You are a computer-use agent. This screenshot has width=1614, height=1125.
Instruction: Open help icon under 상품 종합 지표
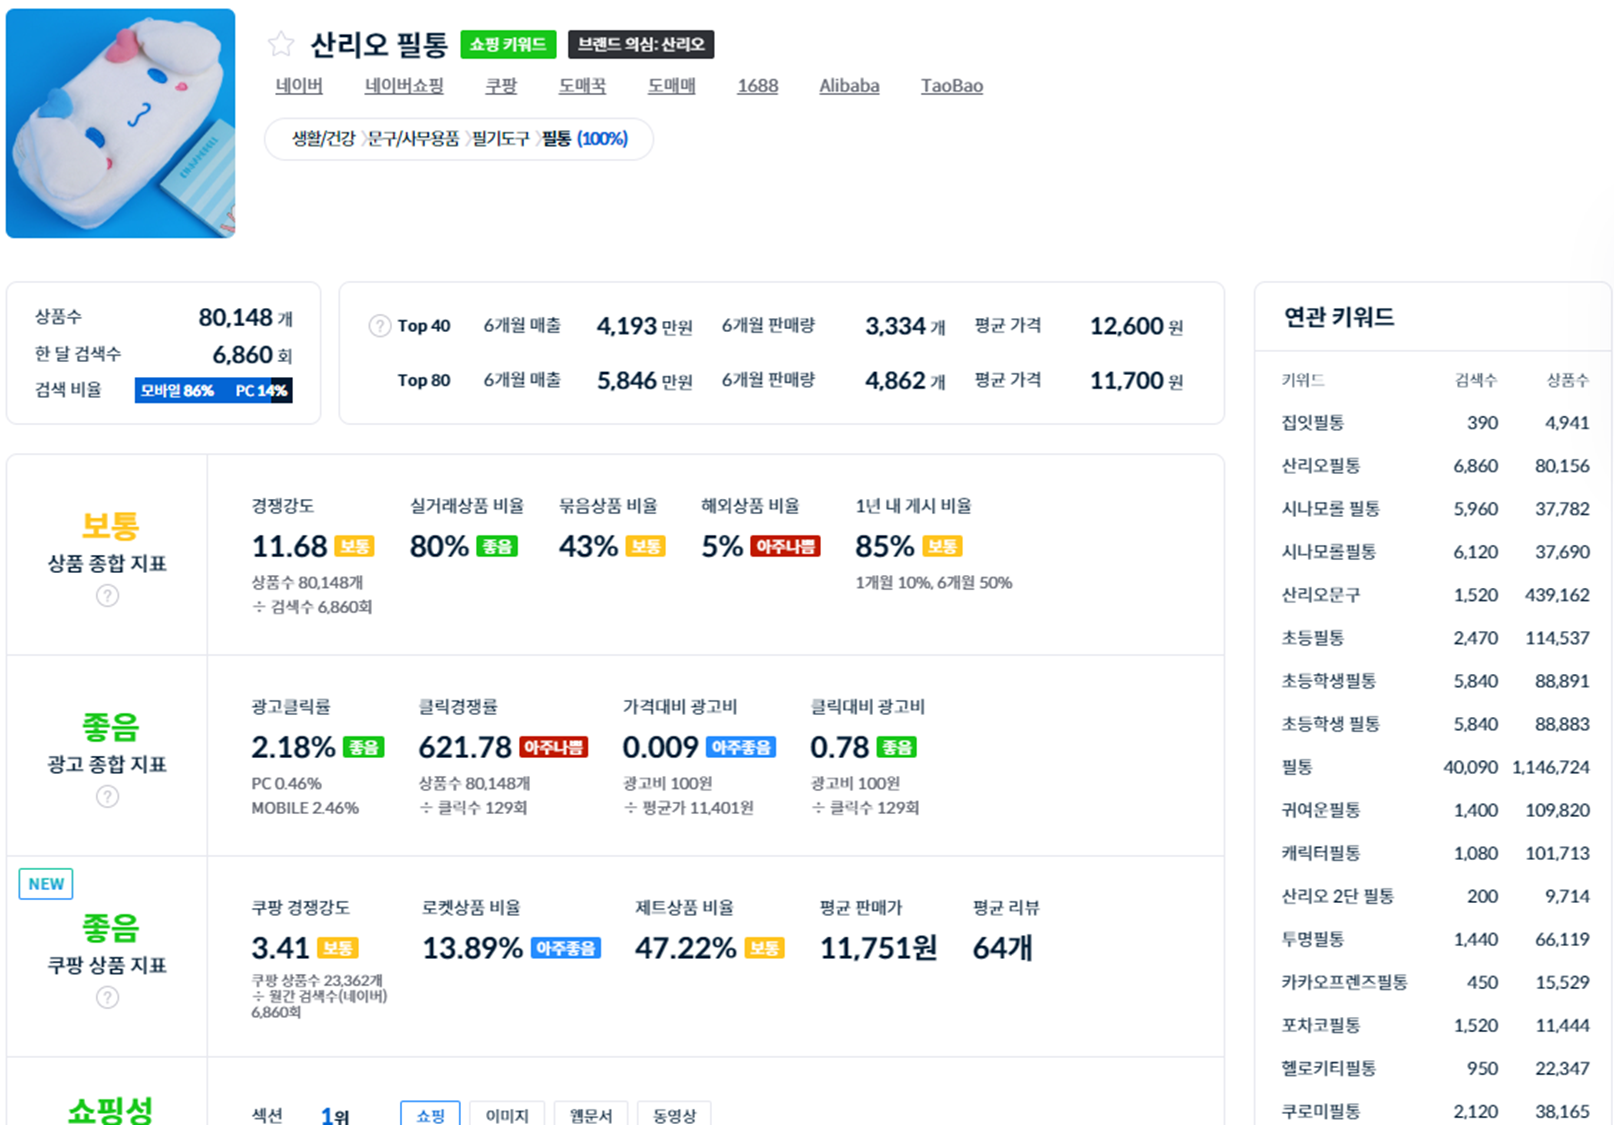107,596
